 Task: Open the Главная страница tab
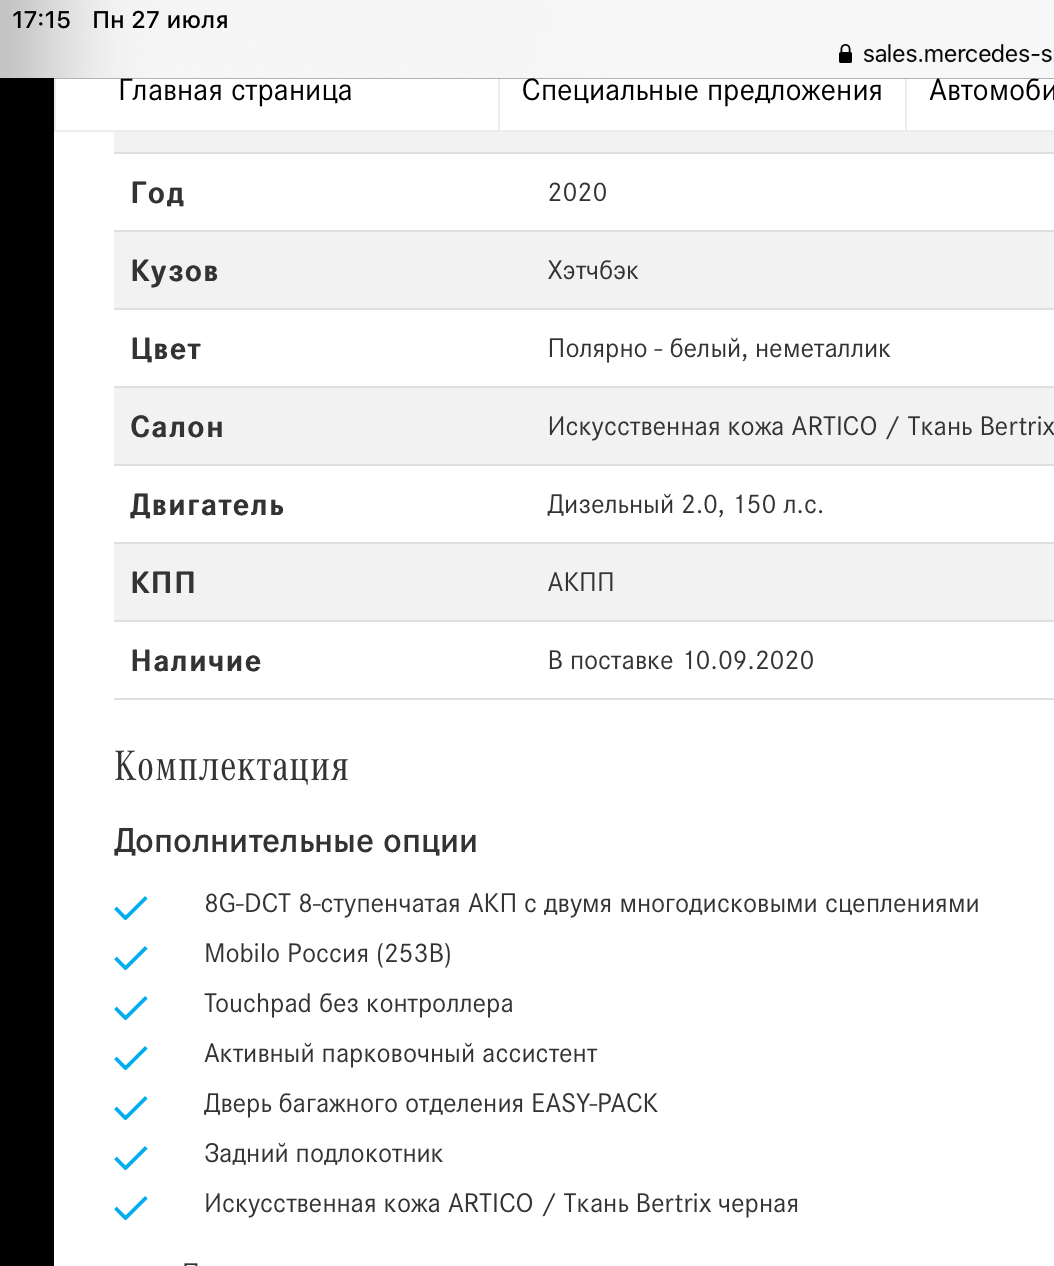tap(235, 91)
